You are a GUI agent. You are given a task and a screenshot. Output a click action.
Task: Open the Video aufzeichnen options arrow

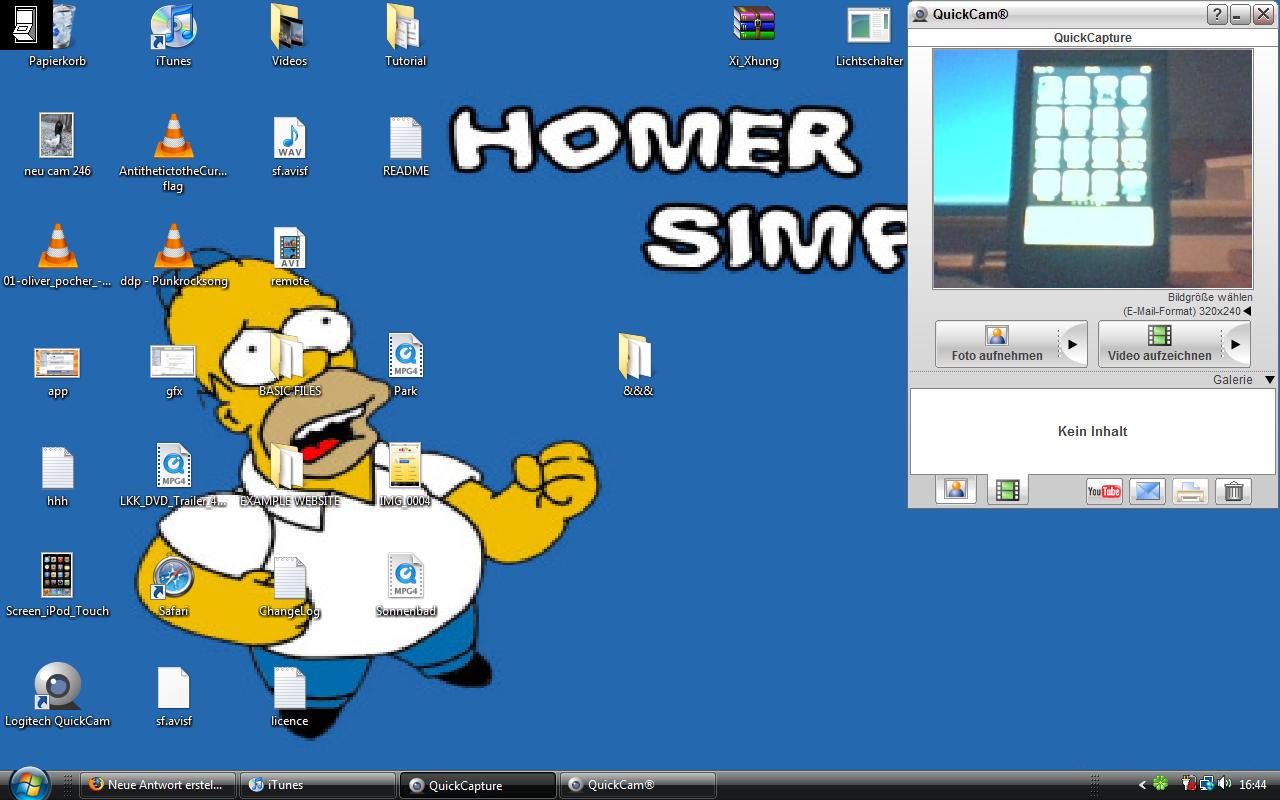point(1236,344)
